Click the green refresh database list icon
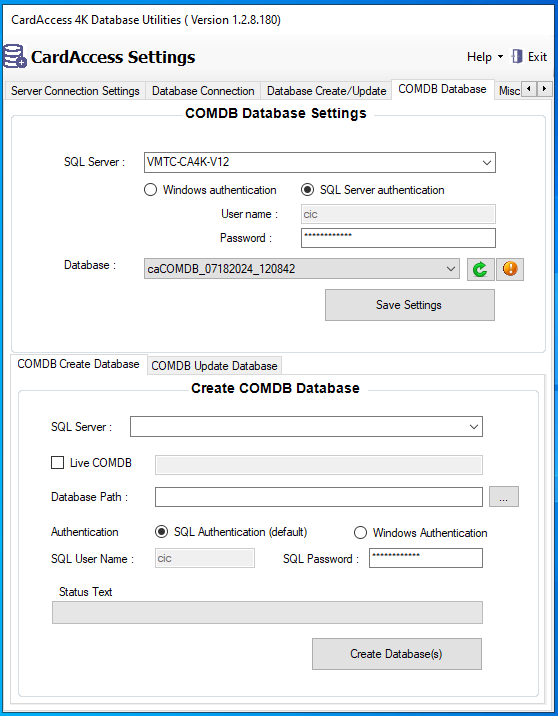 (480, 269)
